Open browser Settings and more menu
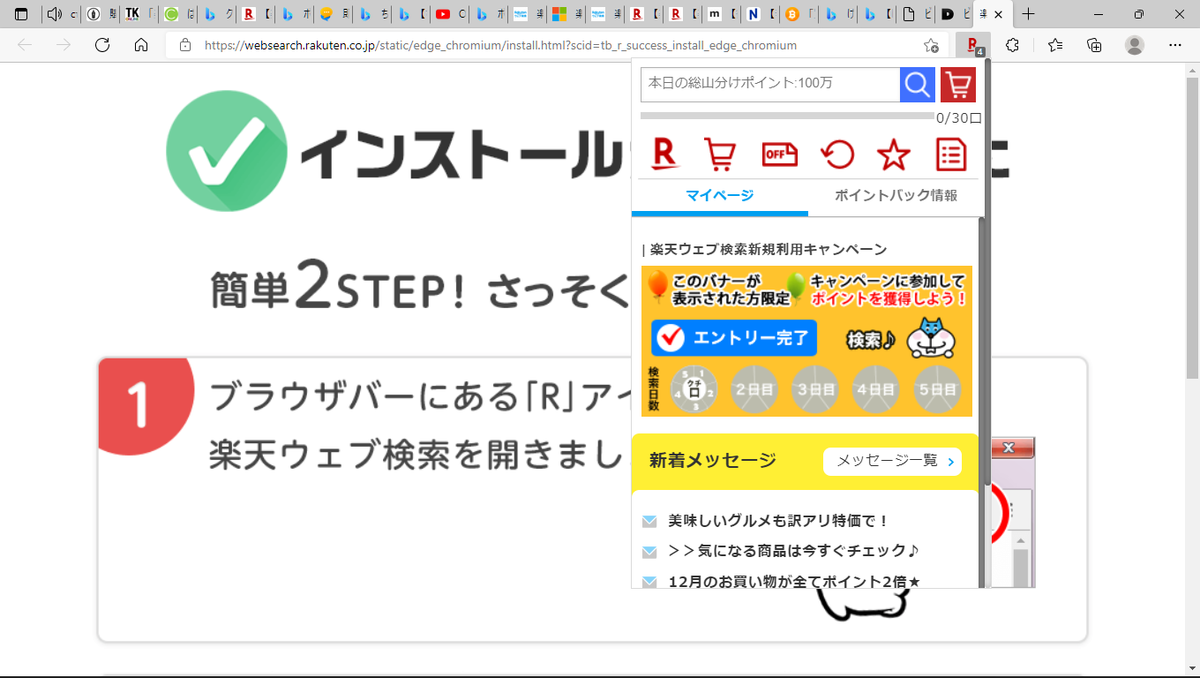Image resolution: width=1200 pixels, height=678 pixels. 1175,45
